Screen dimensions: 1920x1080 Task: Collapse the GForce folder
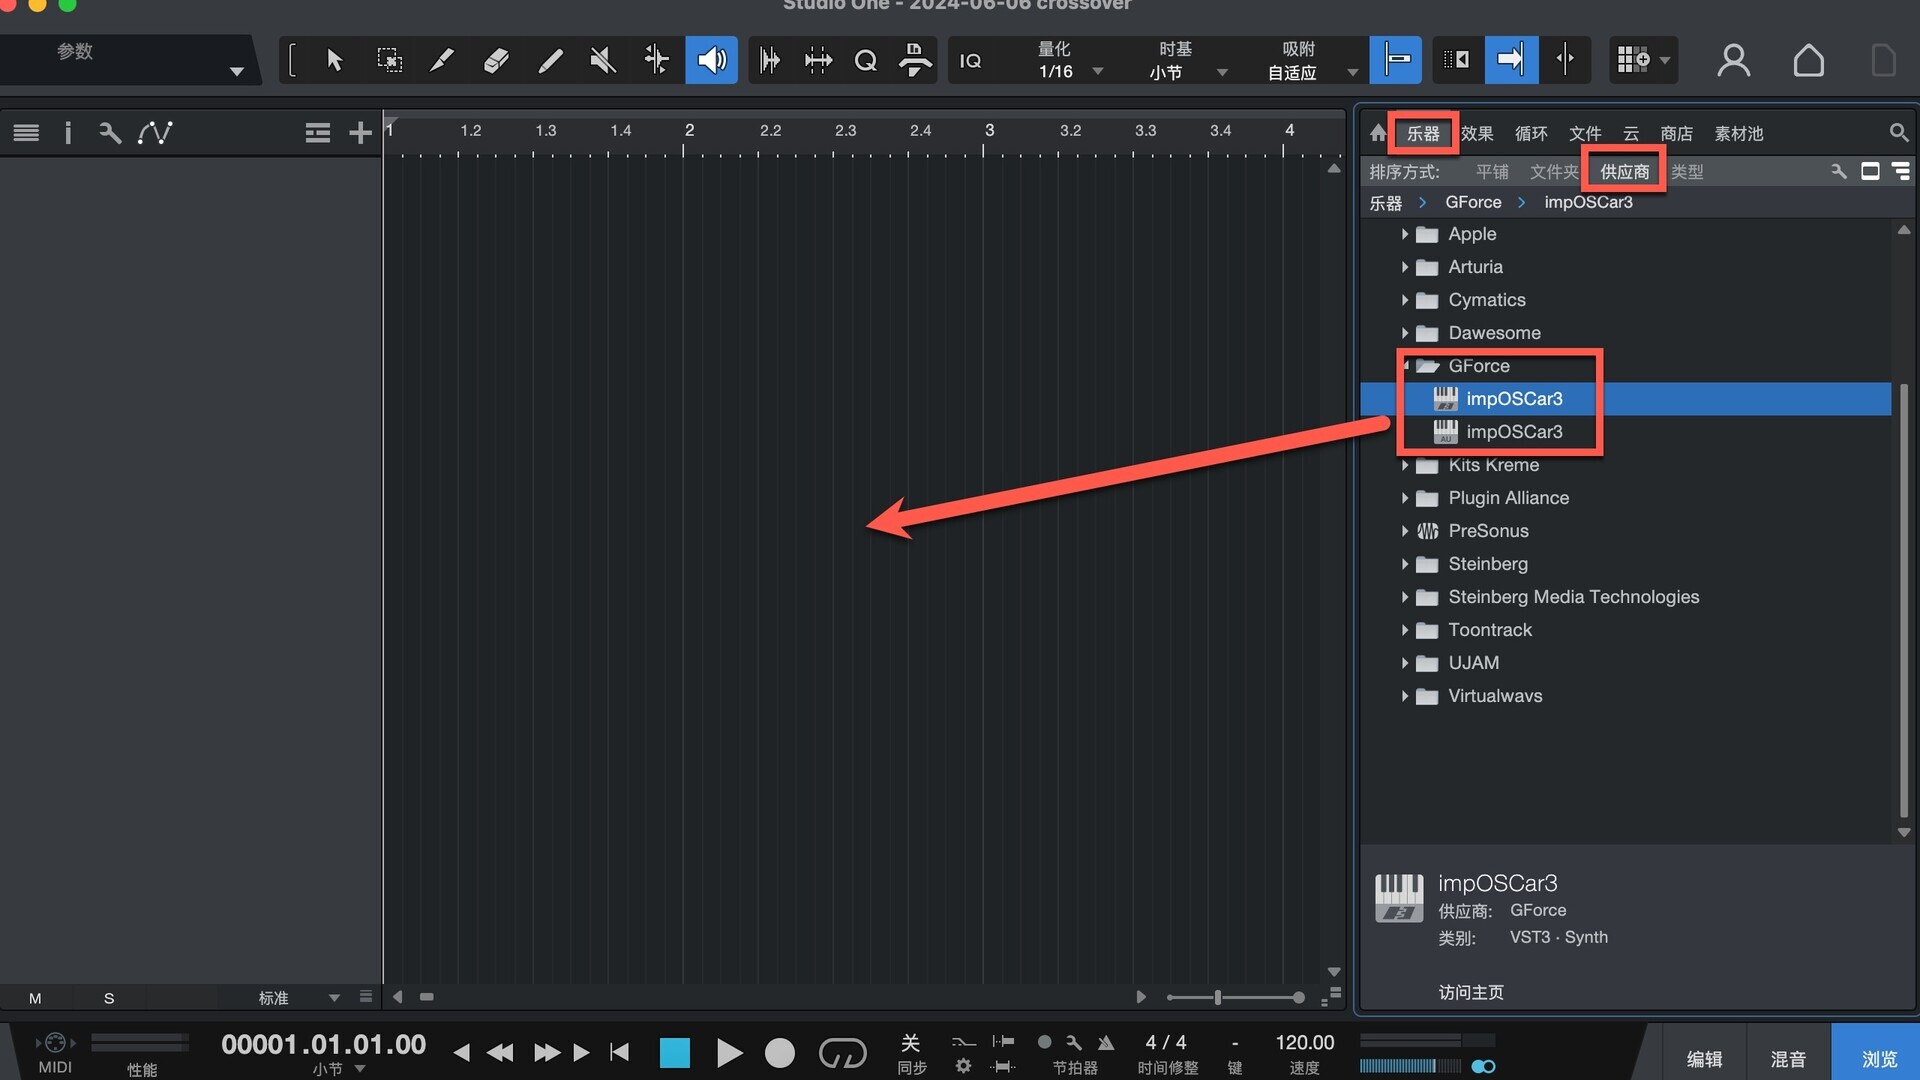coord(1407,366)
